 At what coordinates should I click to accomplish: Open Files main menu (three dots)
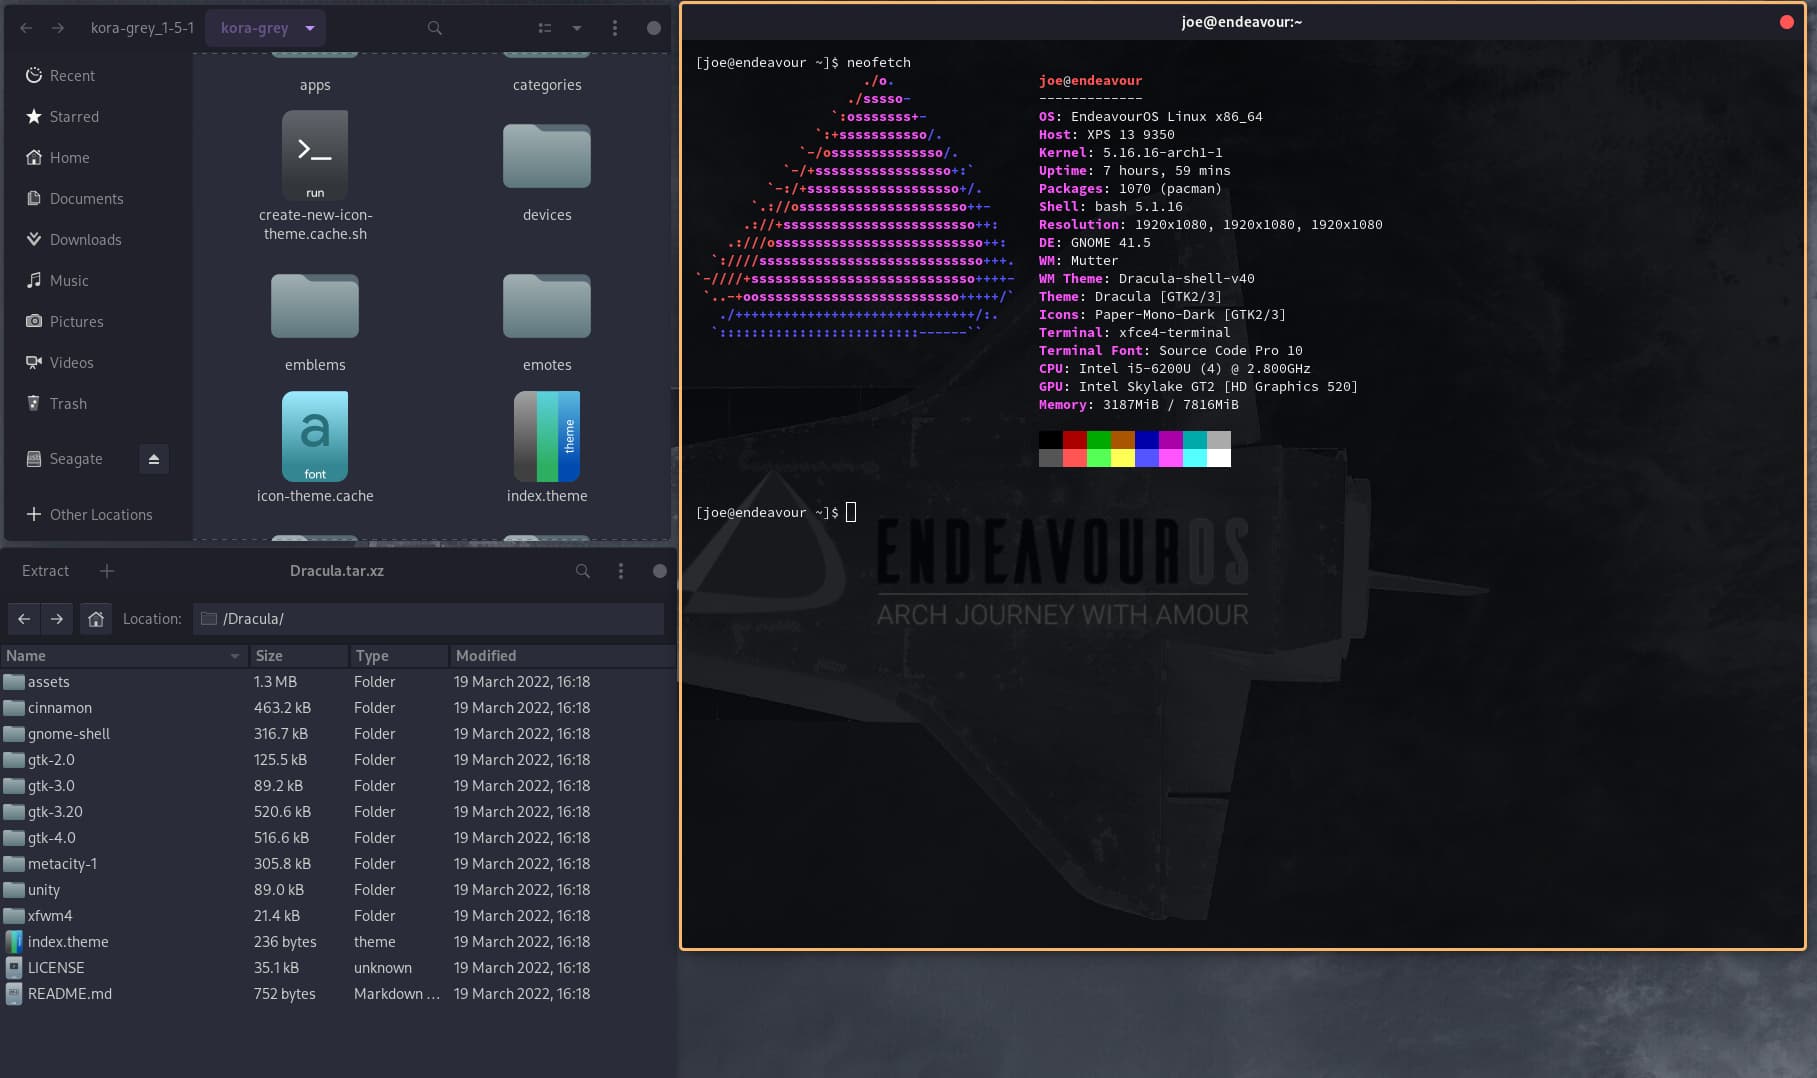[615, 28]
